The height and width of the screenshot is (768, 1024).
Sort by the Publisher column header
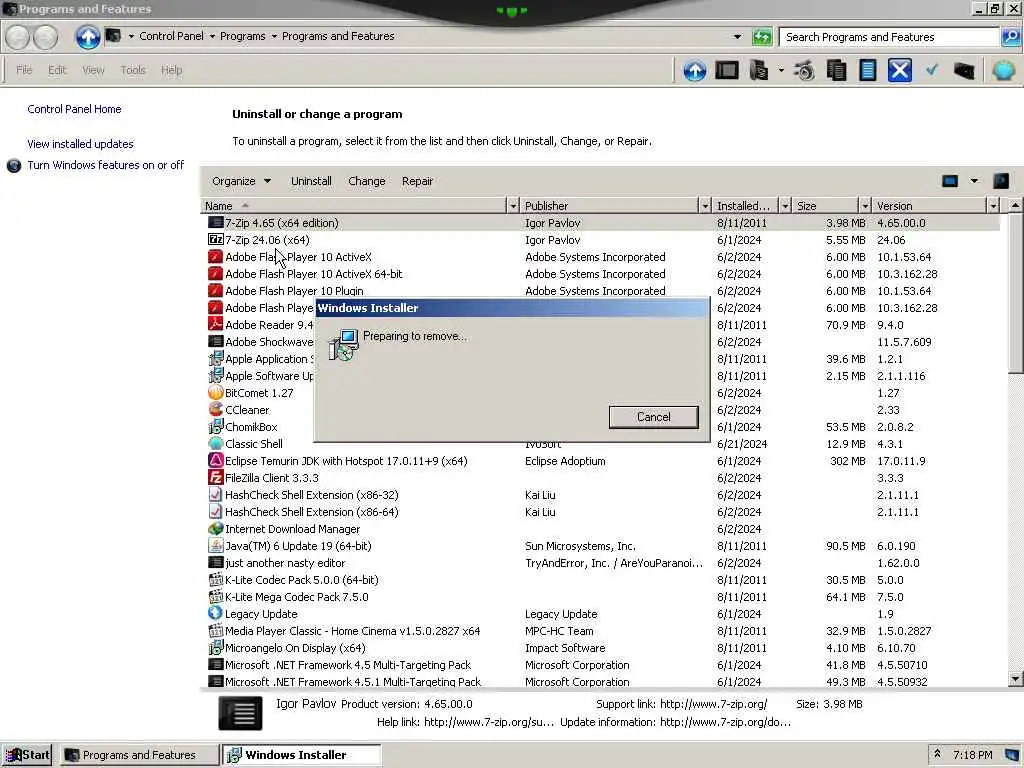point(609,206)
